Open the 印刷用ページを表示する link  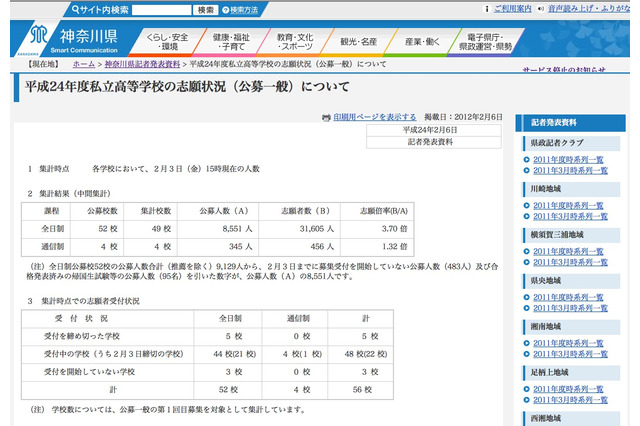[x=375, y=117]
